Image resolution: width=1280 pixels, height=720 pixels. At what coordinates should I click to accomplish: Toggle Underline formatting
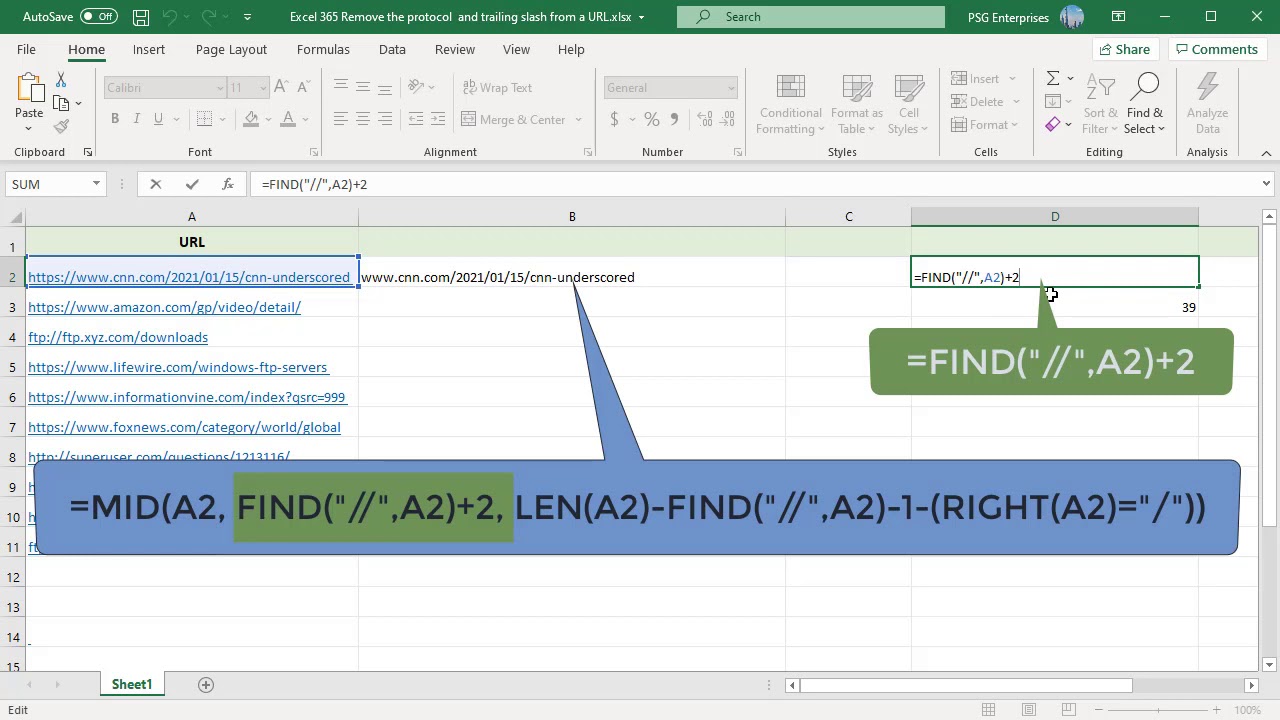[158, 119]
